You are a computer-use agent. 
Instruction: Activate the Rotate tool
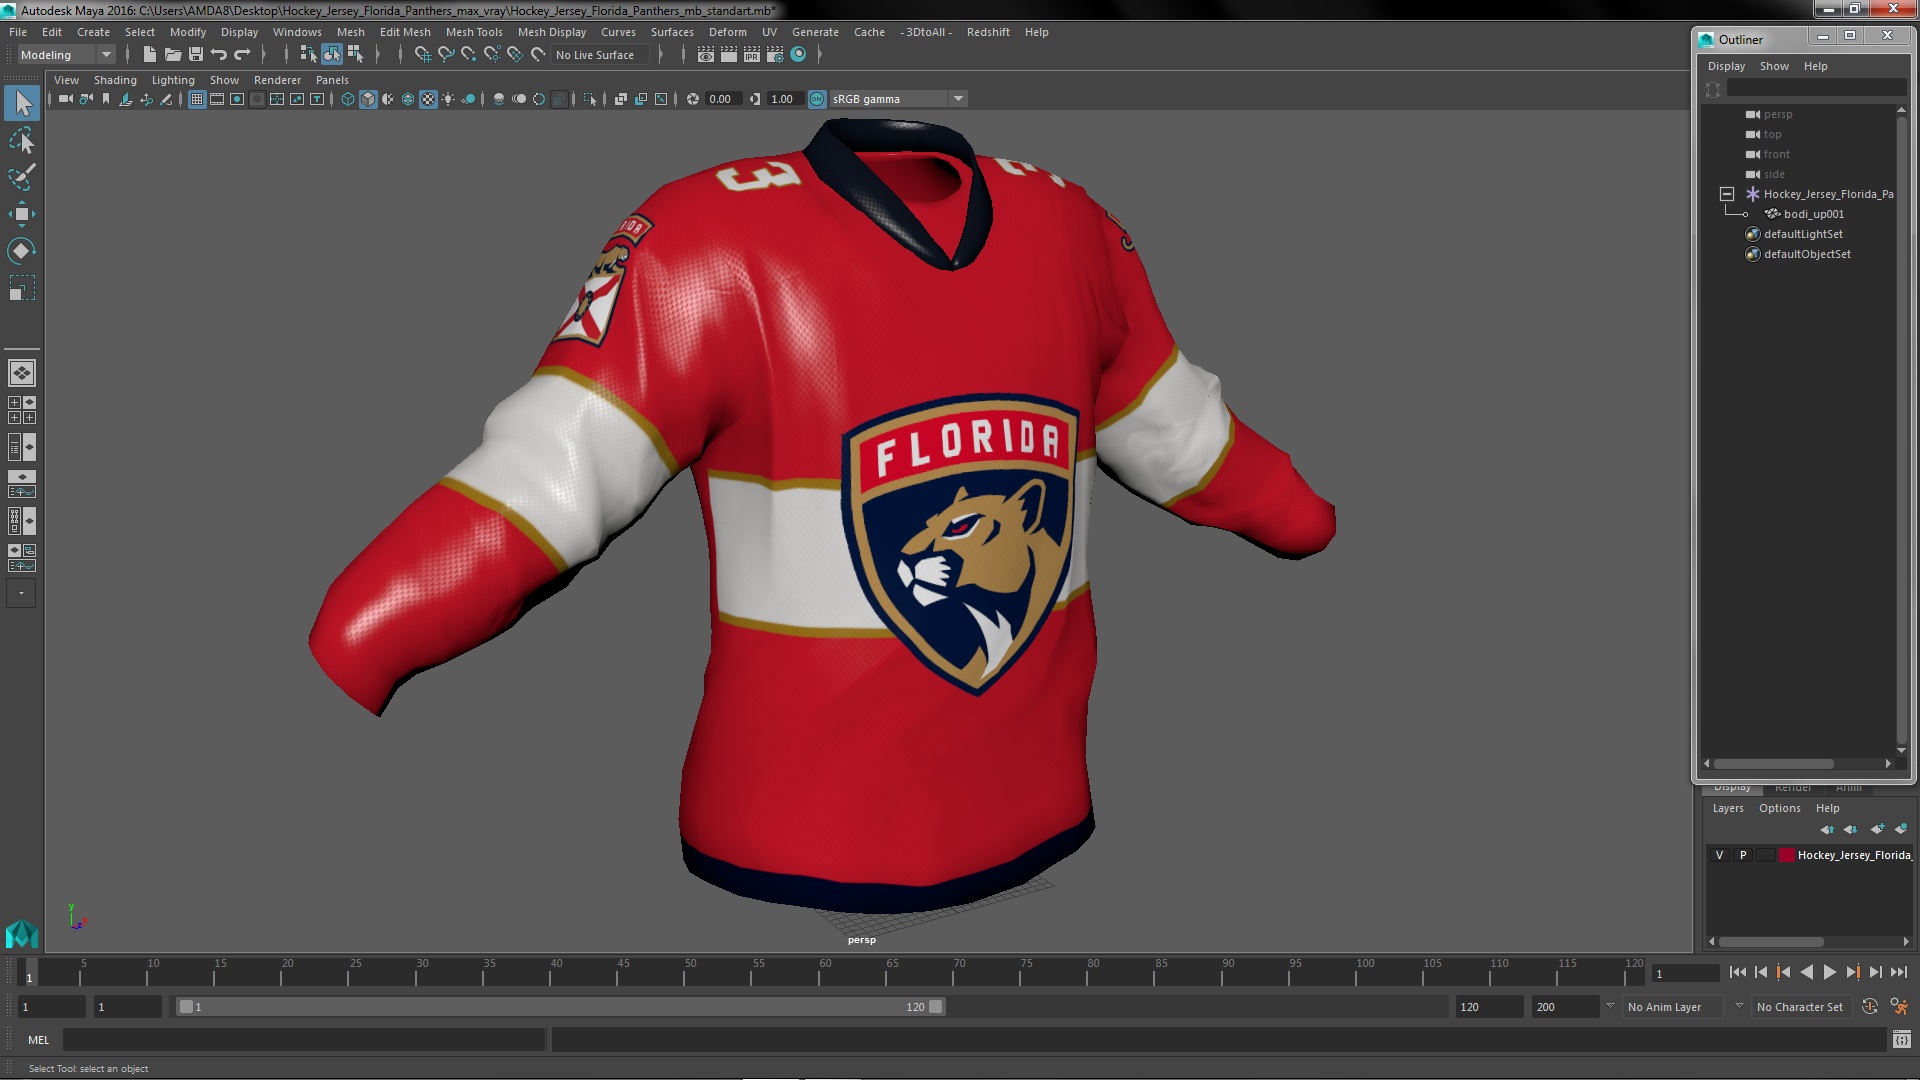pyautogui.click(x=22, y=250)
